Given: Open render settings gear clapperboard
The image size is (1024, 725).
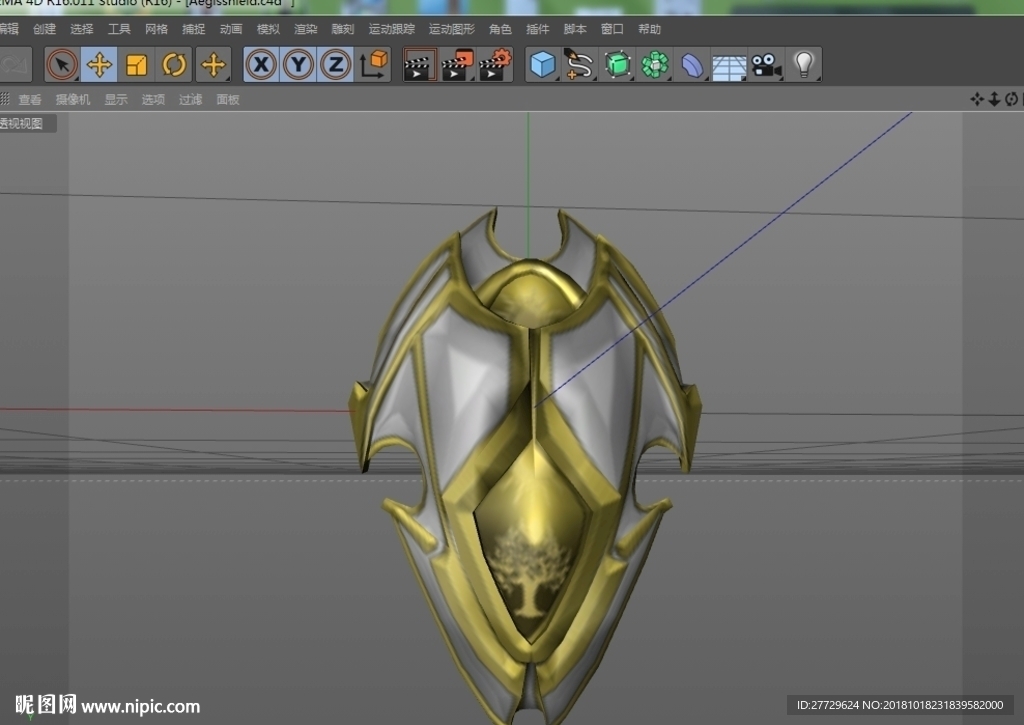Looking at the screenshot, I should pos(495,65).
